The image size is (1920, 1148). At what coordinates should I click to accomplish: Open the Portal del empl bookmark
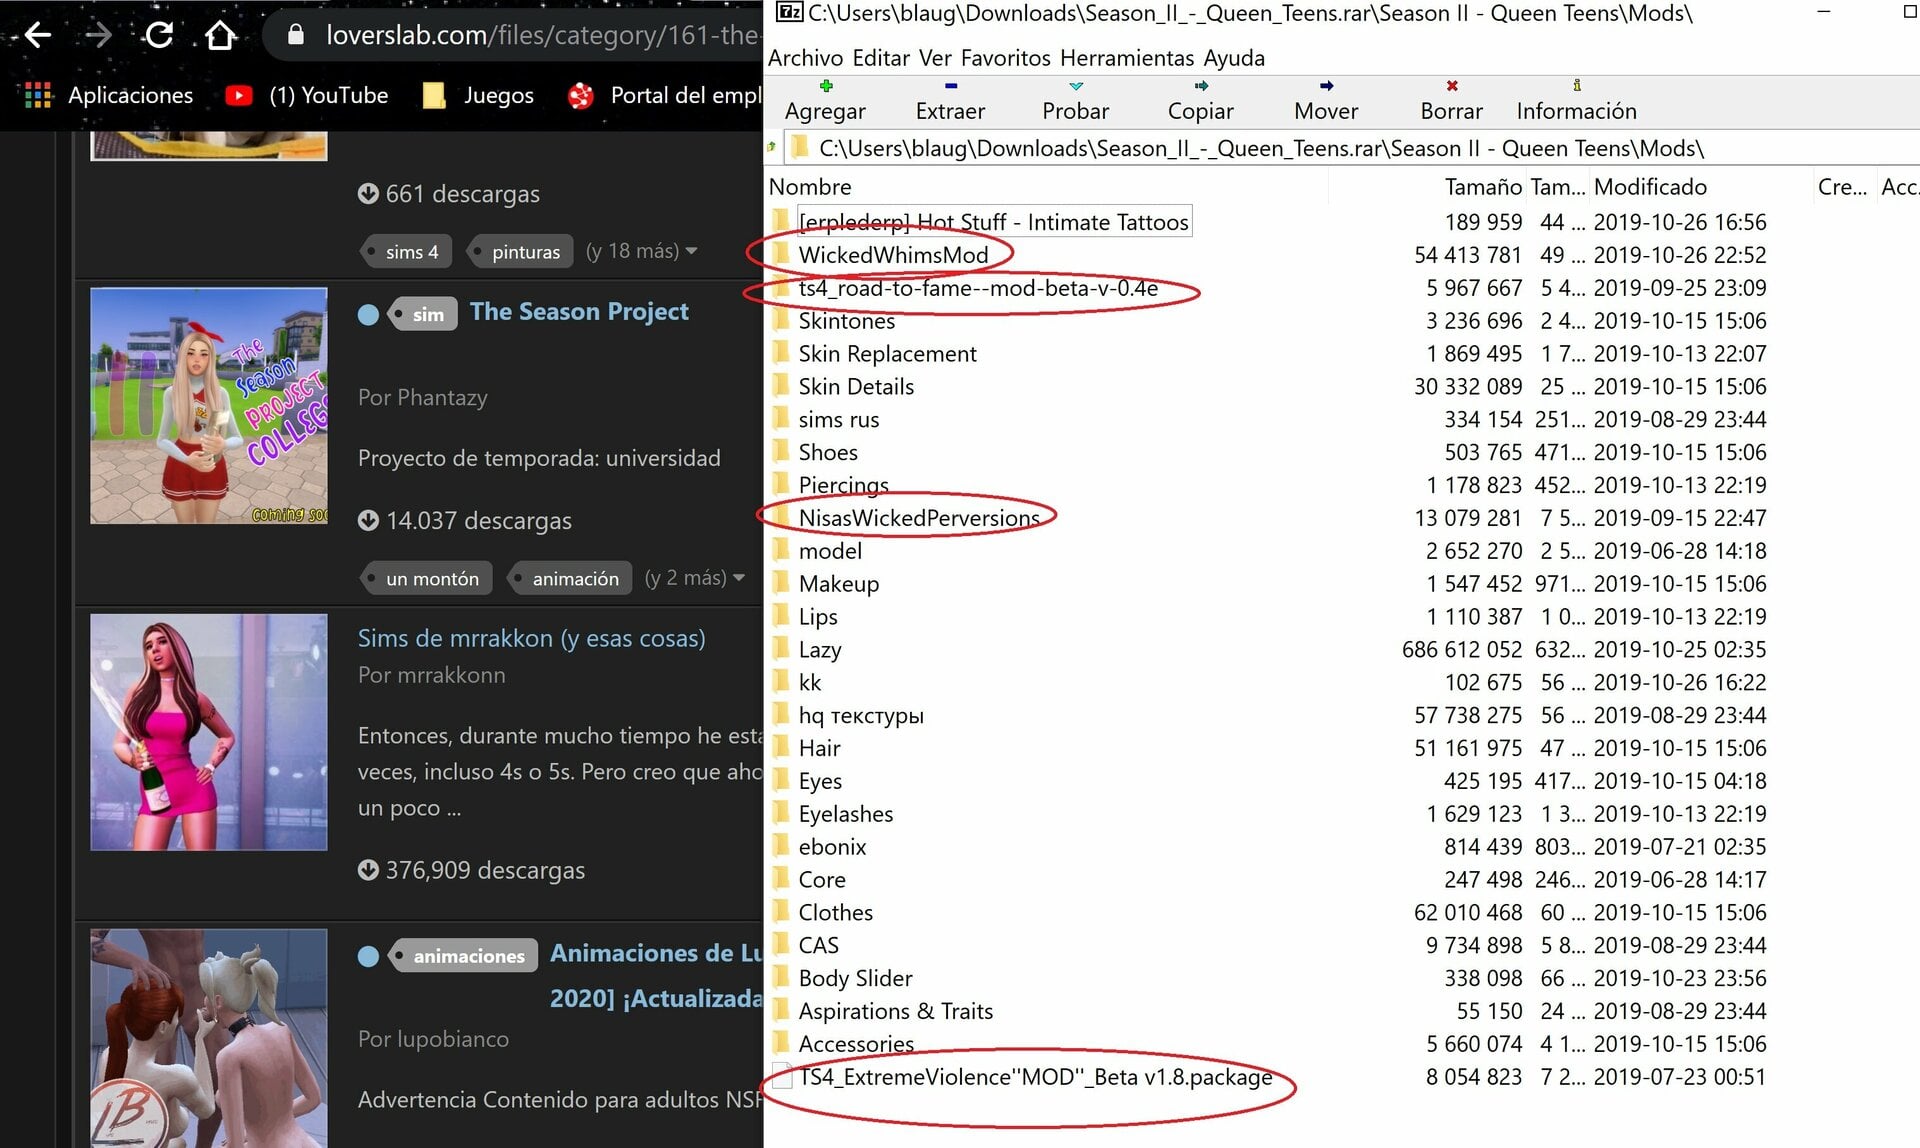pyautogui.click(x=664, y=95)
